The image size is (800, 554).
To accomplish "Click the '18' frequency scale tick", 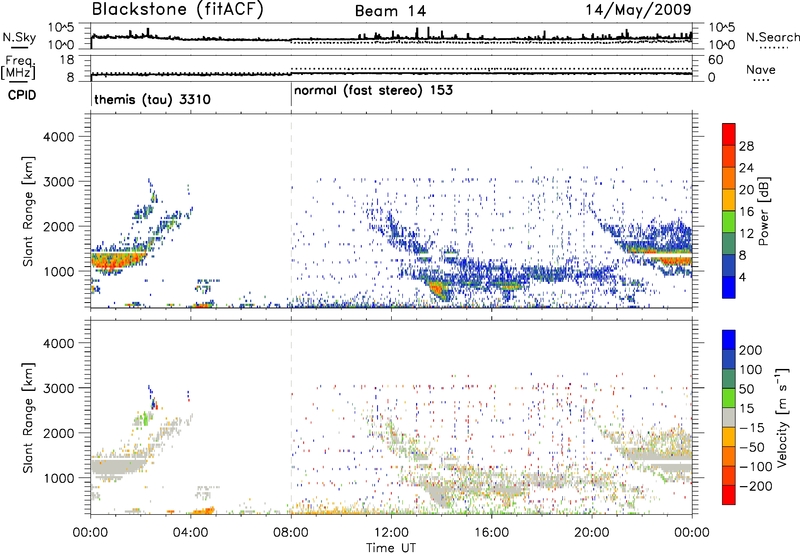I will point(66,60).
